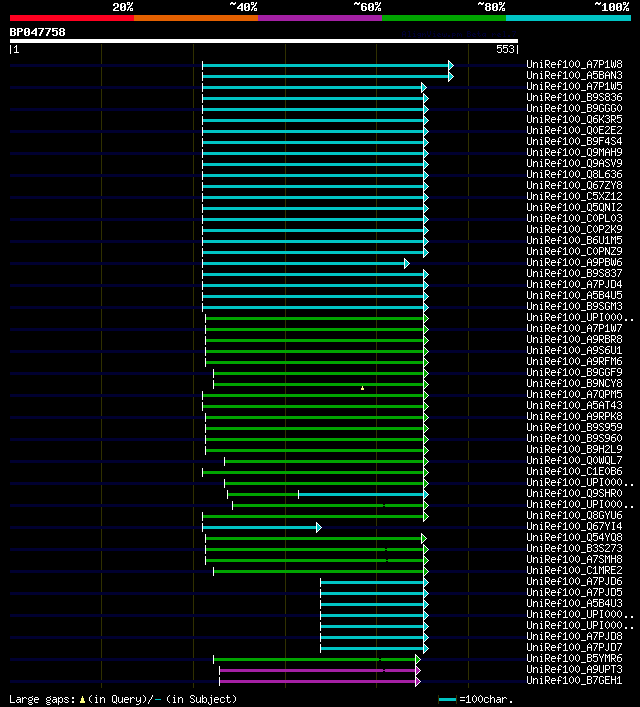This screenshot has width=640, height=707.
Task: Select the UniRef100_B9F4S4 hit label
Action: [574, 142]
